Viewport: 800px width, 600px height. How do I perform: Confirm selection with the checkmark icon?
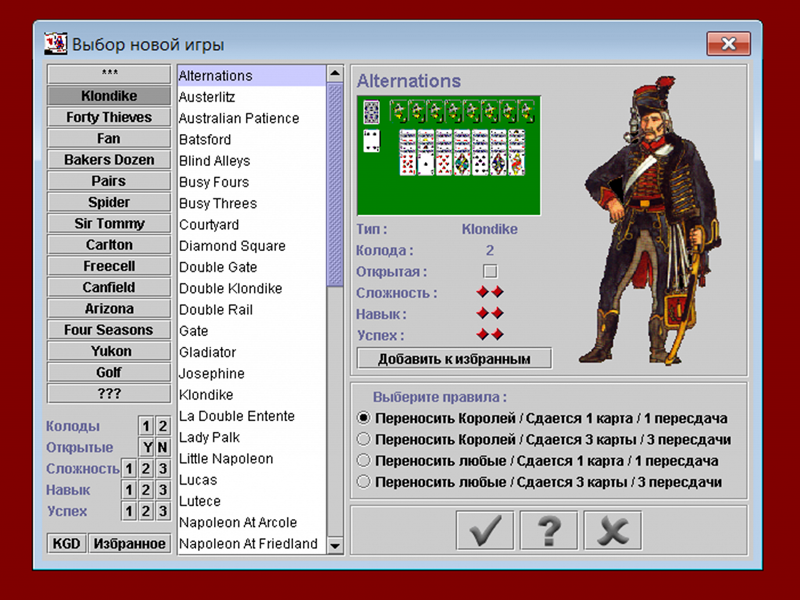click(485, 530)
